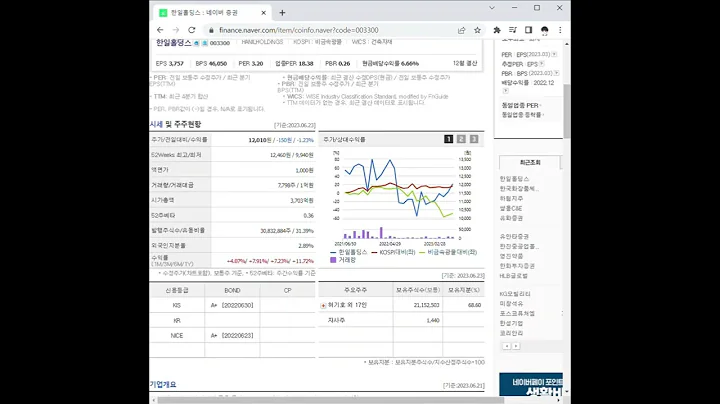Open the lock site info icon

pyautogui.click(x=211, y=30)
